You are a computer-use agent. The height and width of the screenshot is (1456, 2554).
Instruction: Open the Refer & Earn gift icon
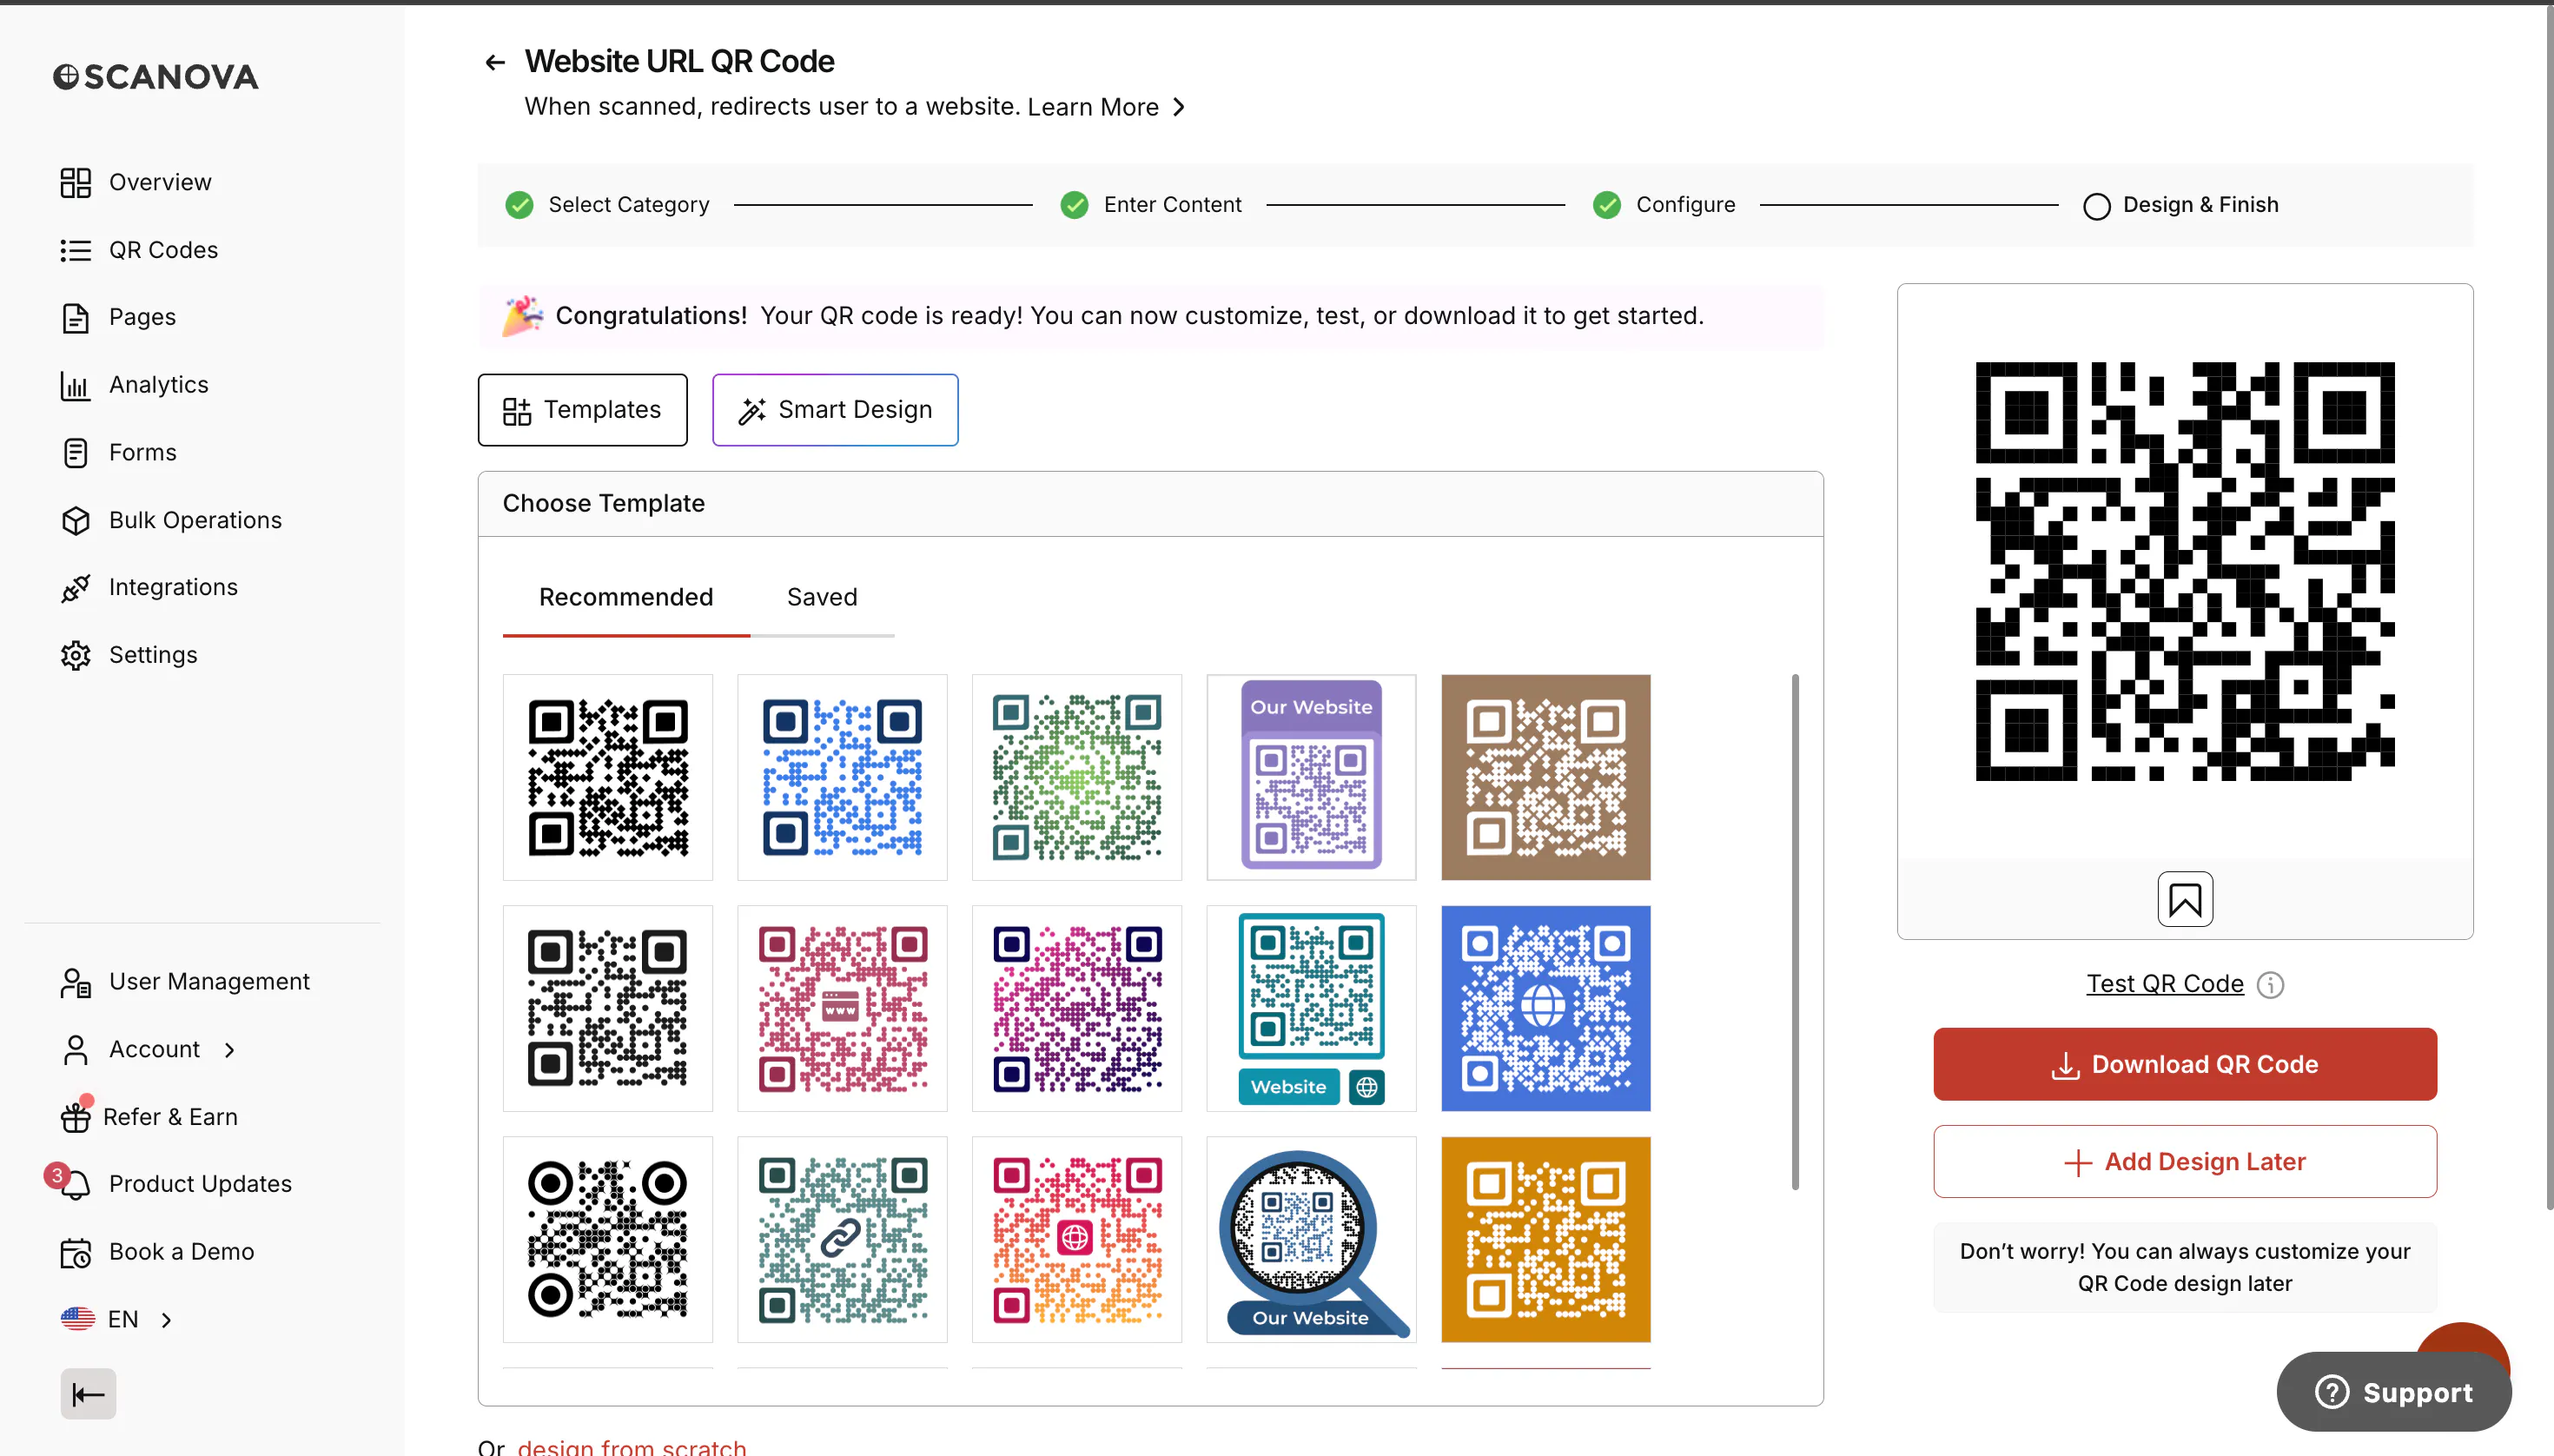tap(75, 1117)
